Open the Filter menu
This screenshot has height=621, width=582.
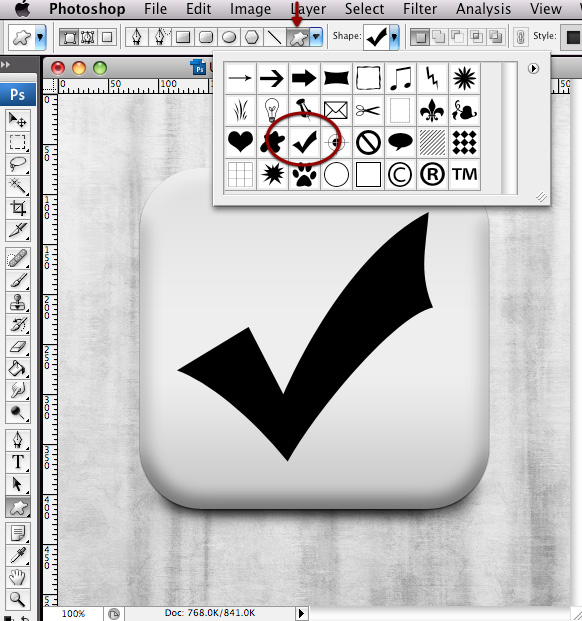(420, 9)
